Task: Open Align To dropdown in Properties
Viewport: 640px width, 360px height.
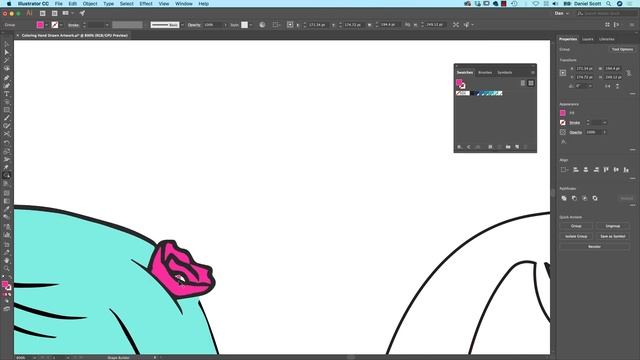Action: coord(564,170)
